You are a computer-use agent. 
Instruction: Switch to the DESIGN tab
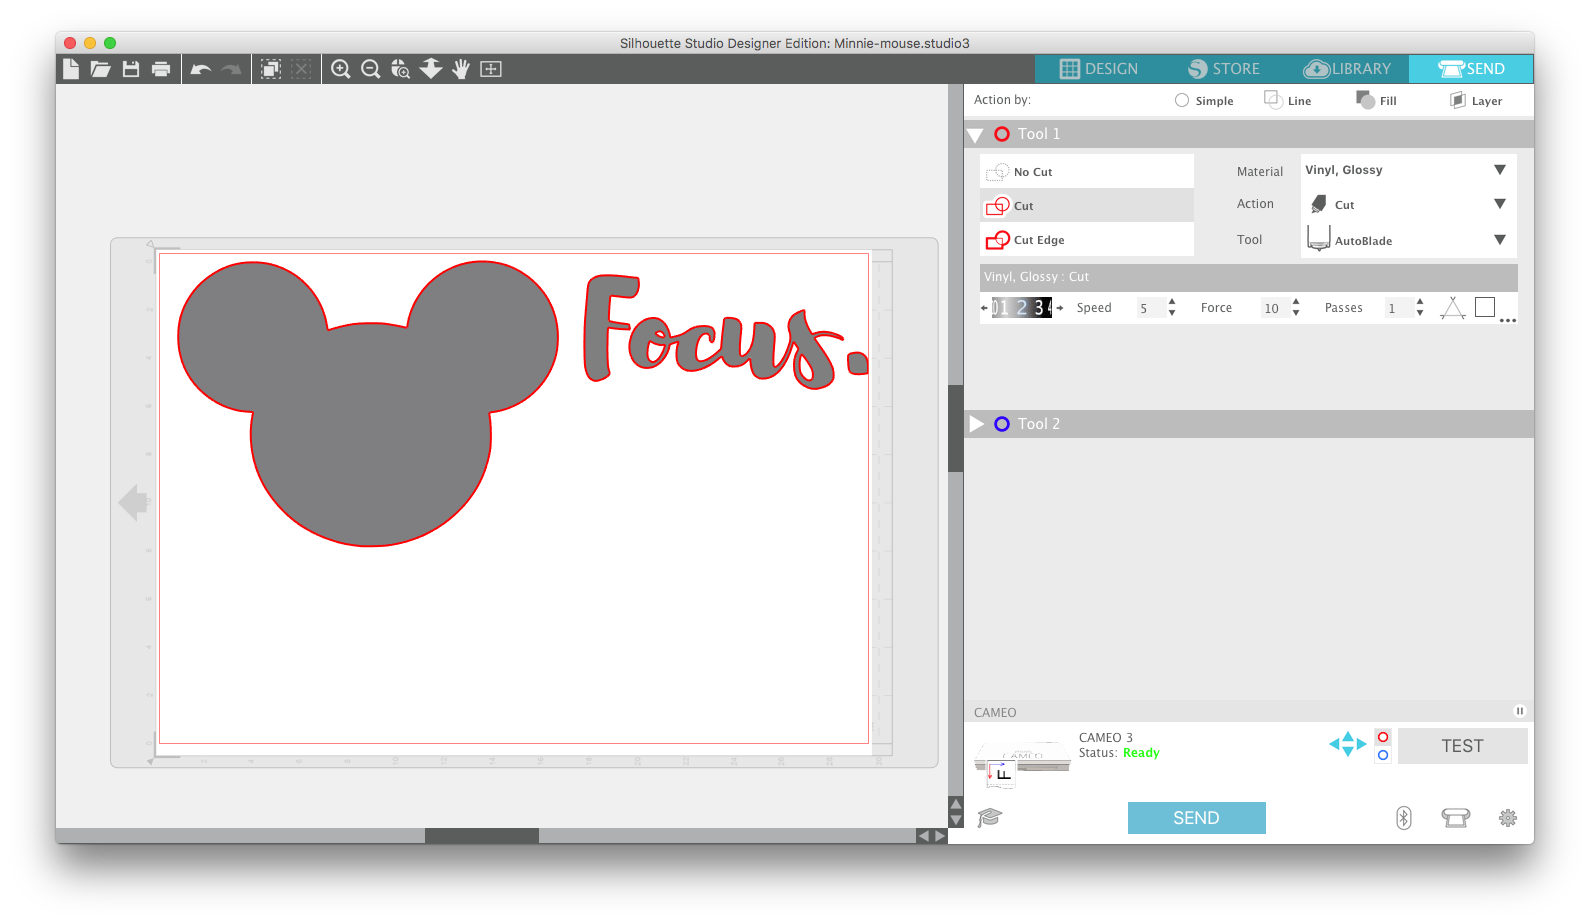tap(1099, 69)
